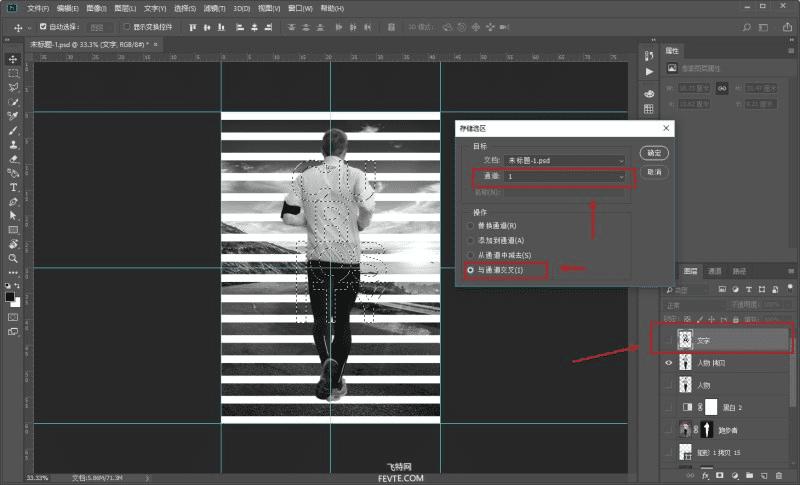Open the 滤镜(T) menu

[212, 8]
